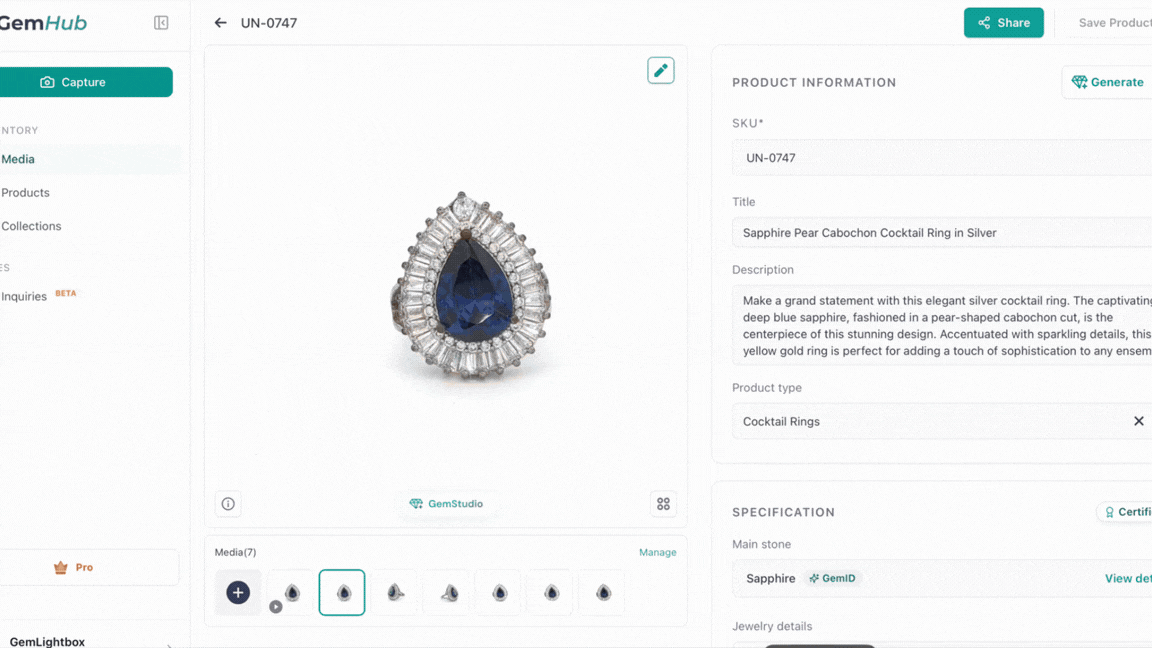Open the image info icon

pyautogui.click(x=228, y=504)
